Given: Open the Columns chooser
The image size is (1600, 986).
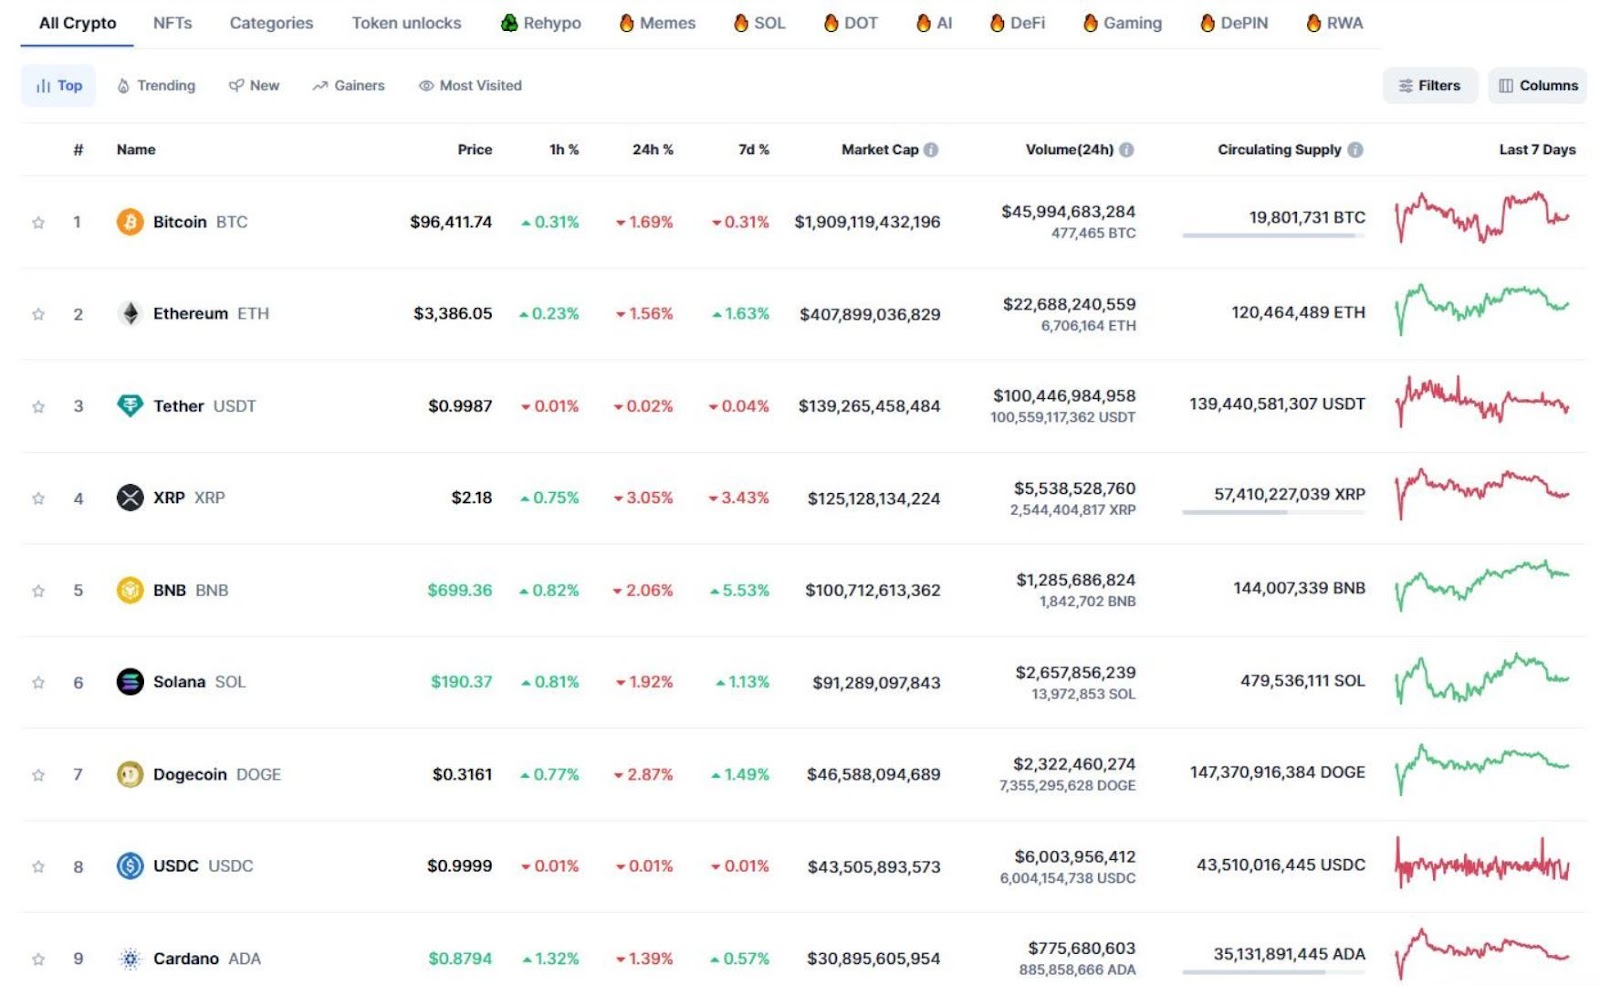Looking at the screenshot, I should [x=1537, y=85].
